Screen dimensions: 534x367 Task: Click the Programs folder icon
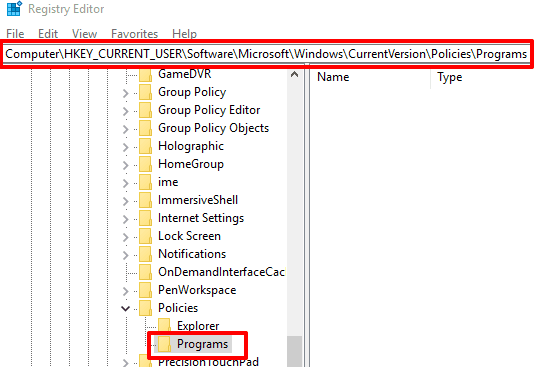pos(164,344)
